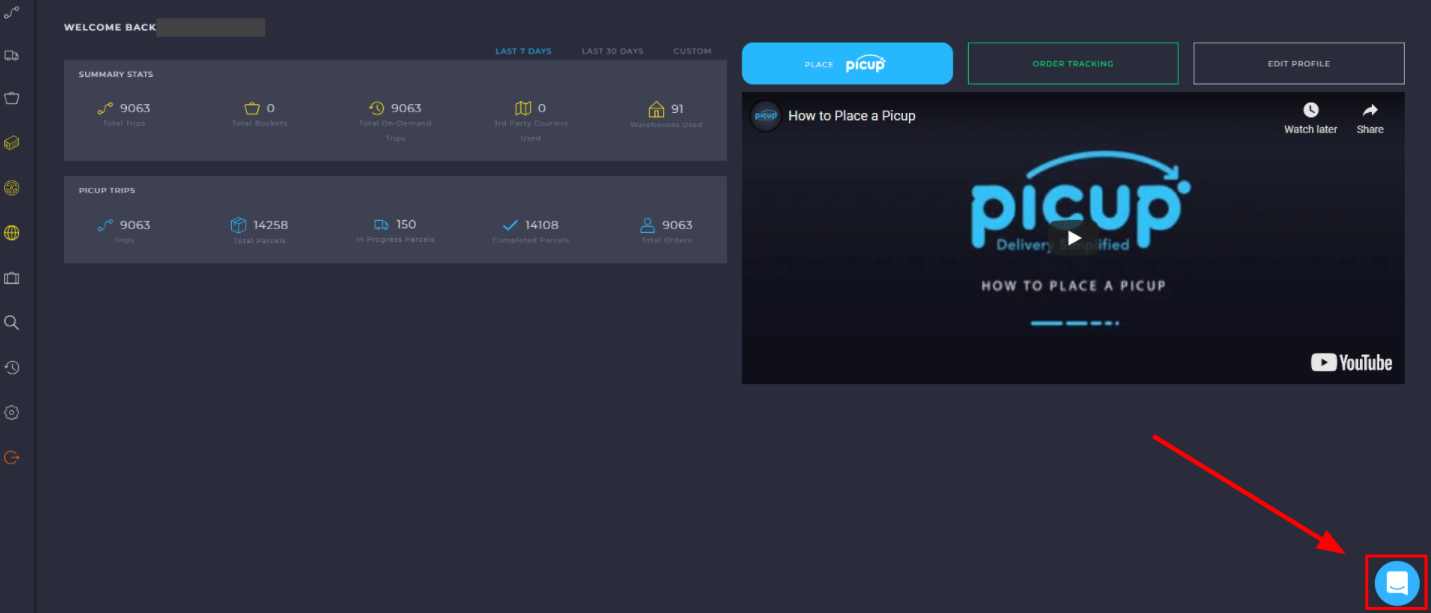Click the 14258 Total Parcels value
The image size is (1431, 613).
(270, 225)
